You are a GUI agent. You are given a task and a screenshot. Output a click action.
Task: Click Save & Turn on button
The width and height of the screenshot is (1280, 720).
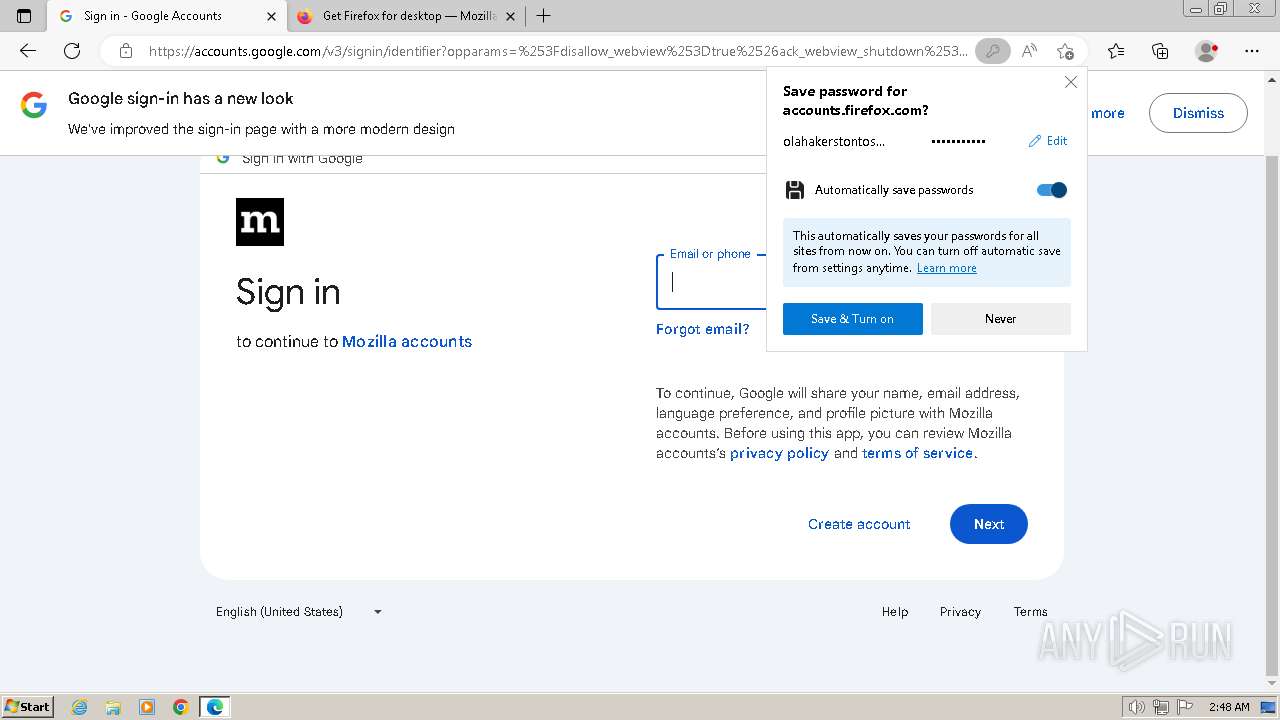pos(853,319)
